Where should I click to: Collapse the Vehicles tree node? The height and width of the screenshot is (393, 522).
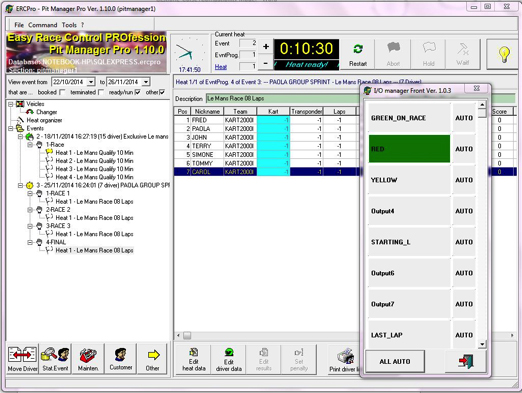11,104
